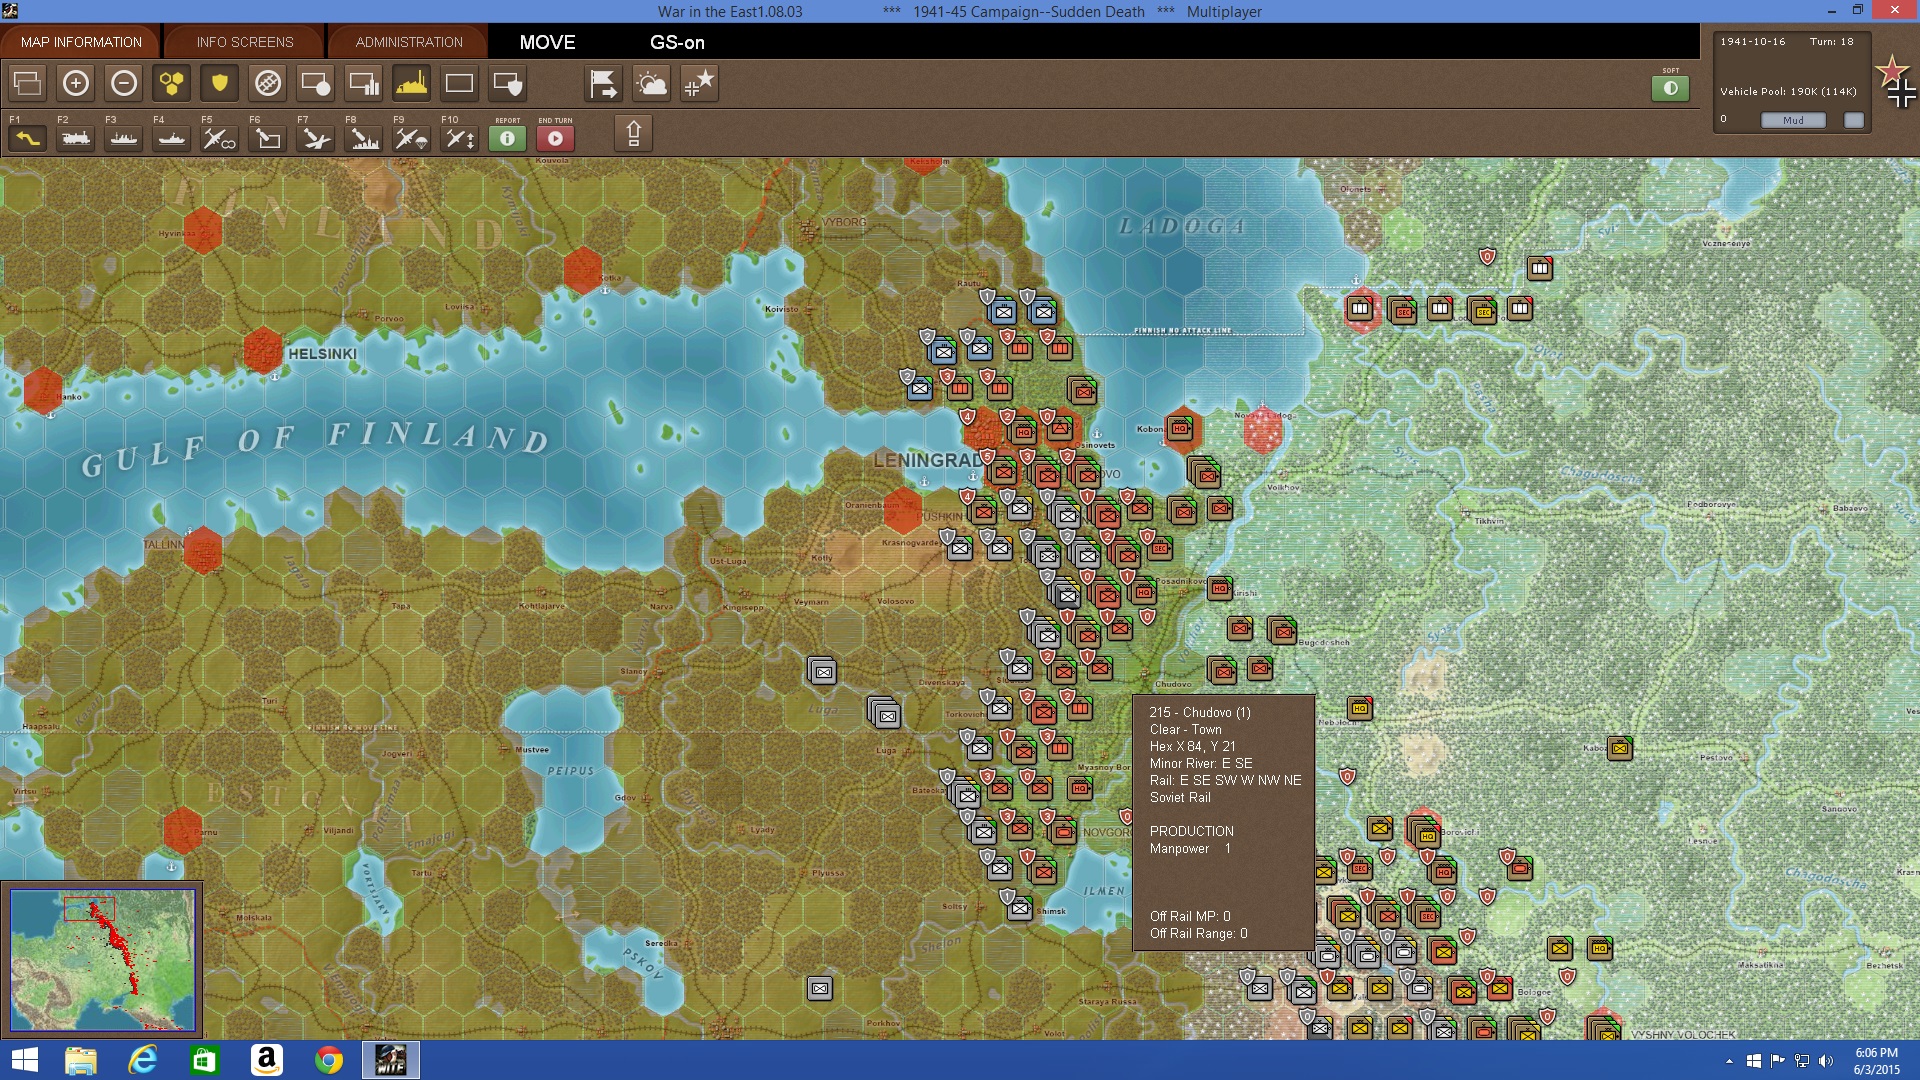Click the empty rectangle toolbar icon

459,83
